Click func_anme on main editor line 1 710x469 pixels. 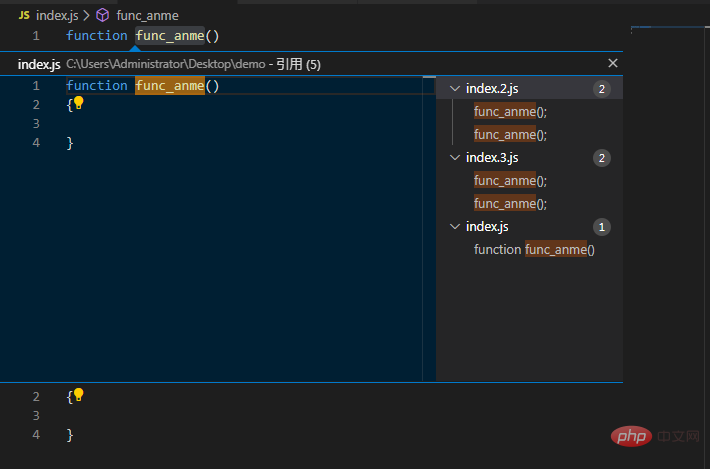point(170,36)
